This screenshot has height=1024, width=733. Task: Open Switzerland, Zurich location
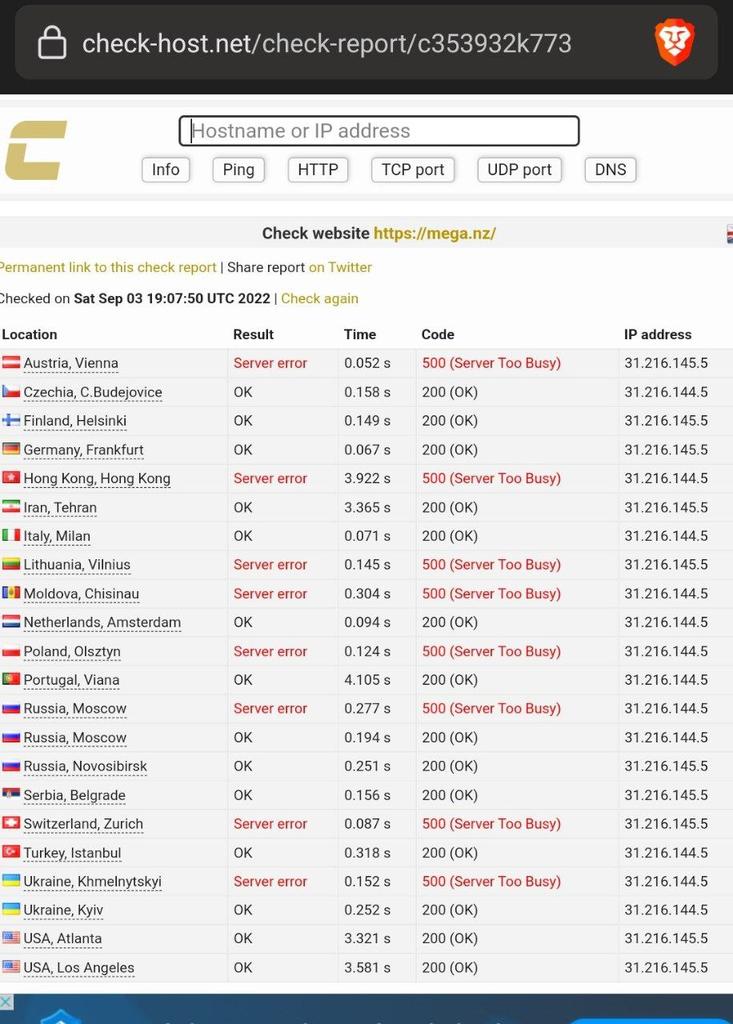pyautogui.click(x=83, y=824)
